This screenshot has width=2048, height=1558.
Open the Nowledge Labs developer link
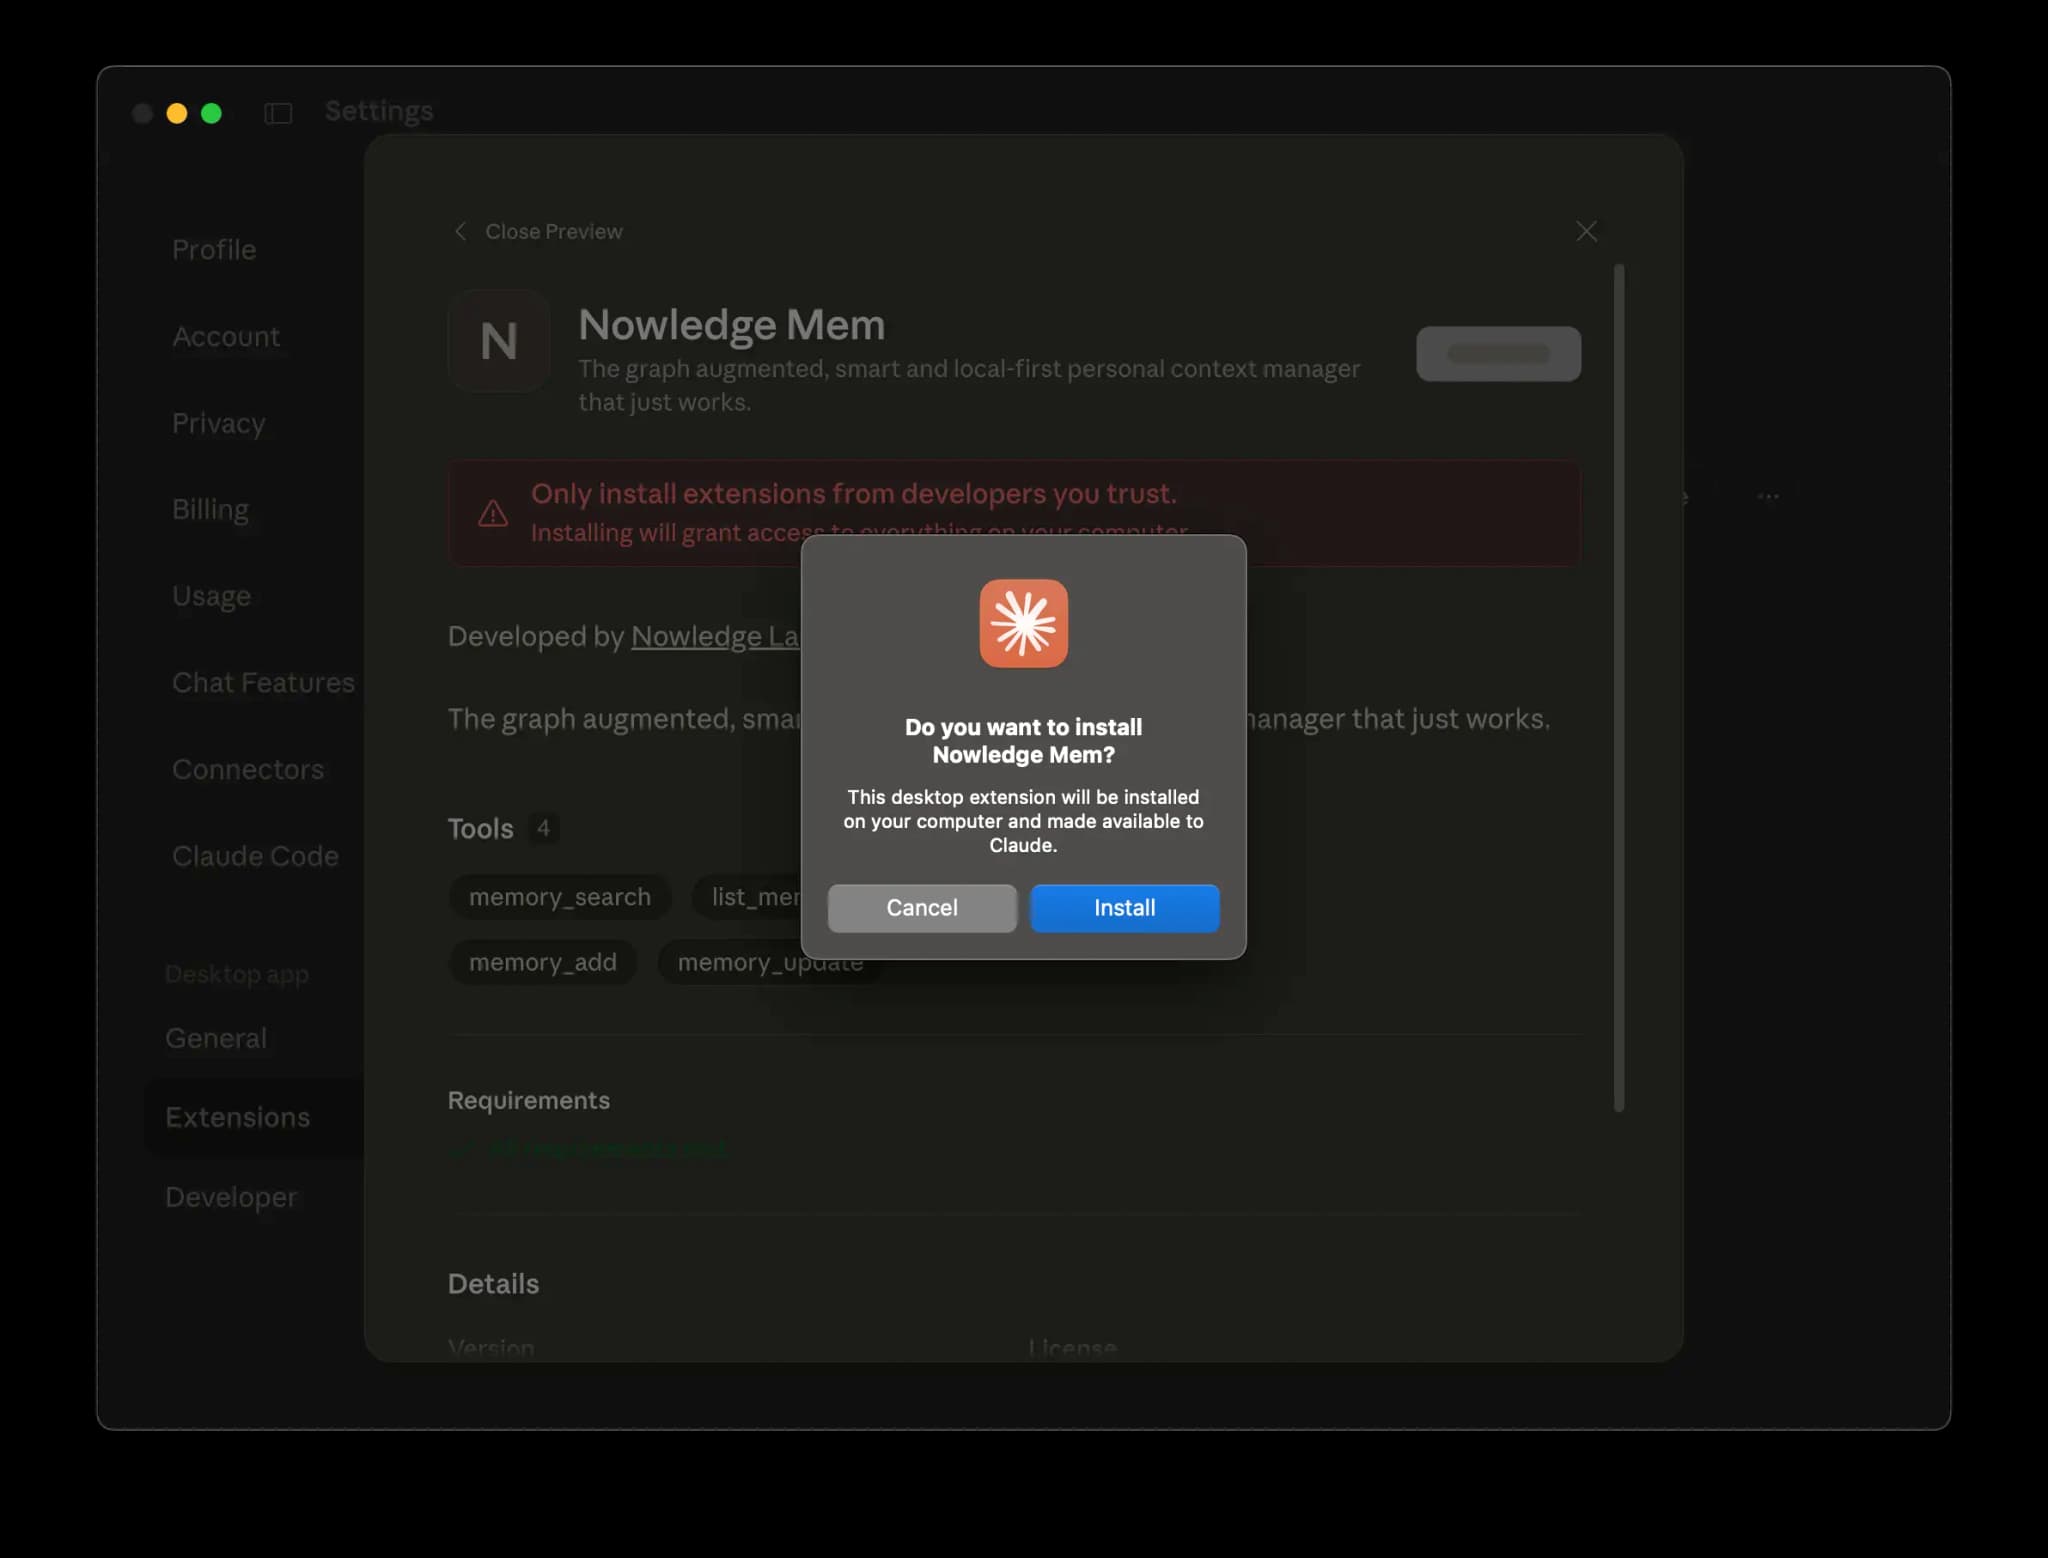(714, 636)
